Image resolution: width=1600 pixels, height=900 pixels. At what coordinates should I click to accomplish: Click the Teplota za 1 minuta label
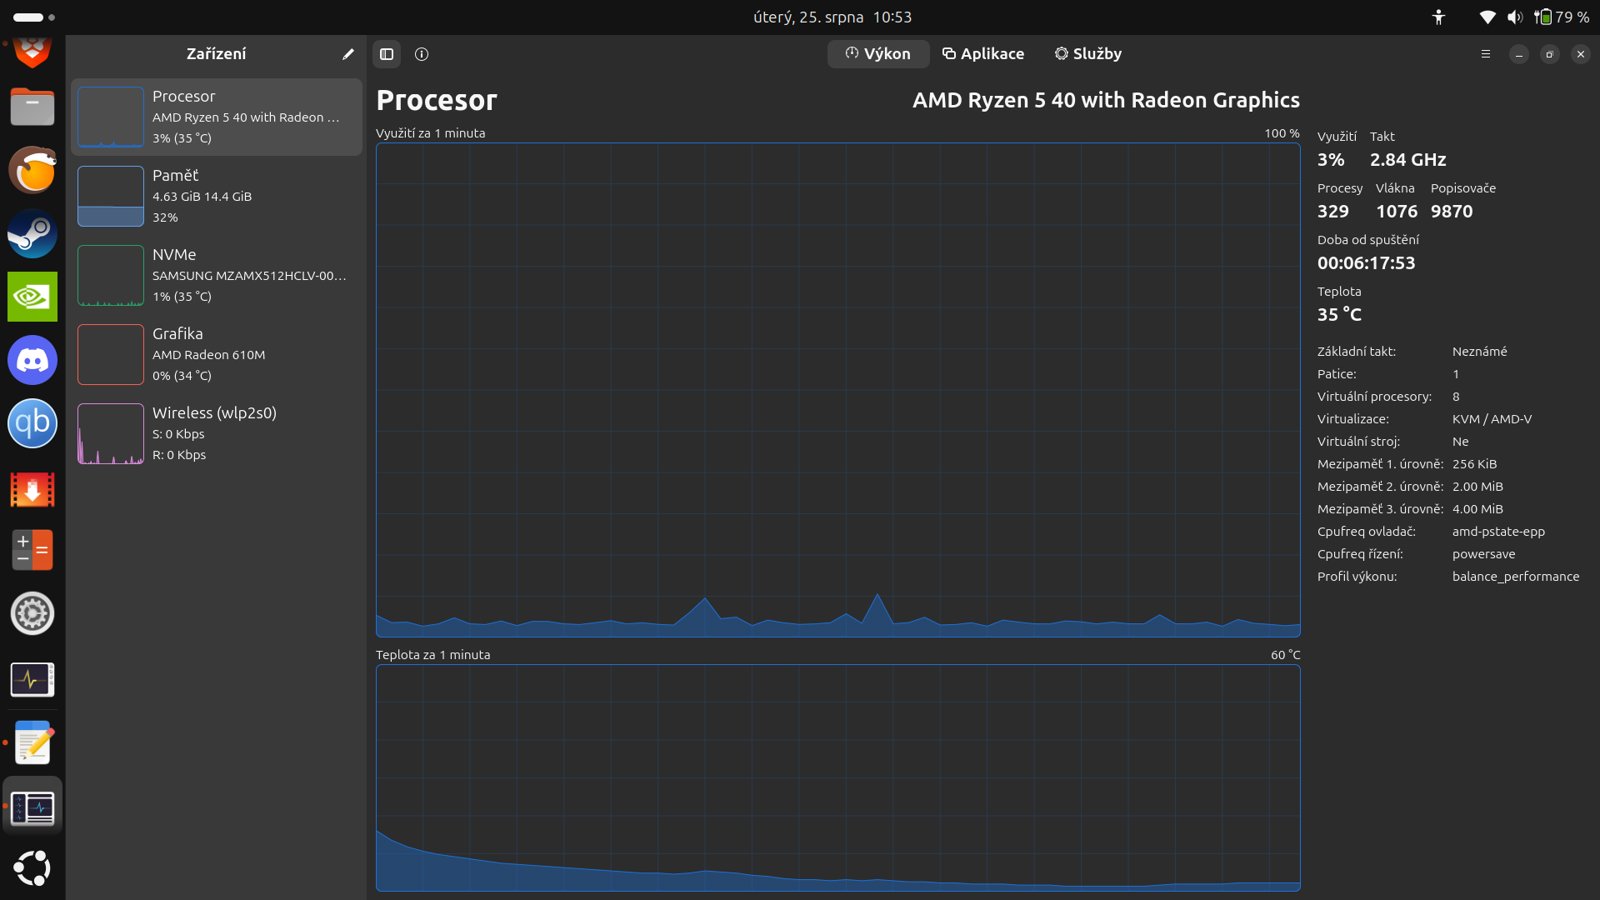[x=433, y=655]
